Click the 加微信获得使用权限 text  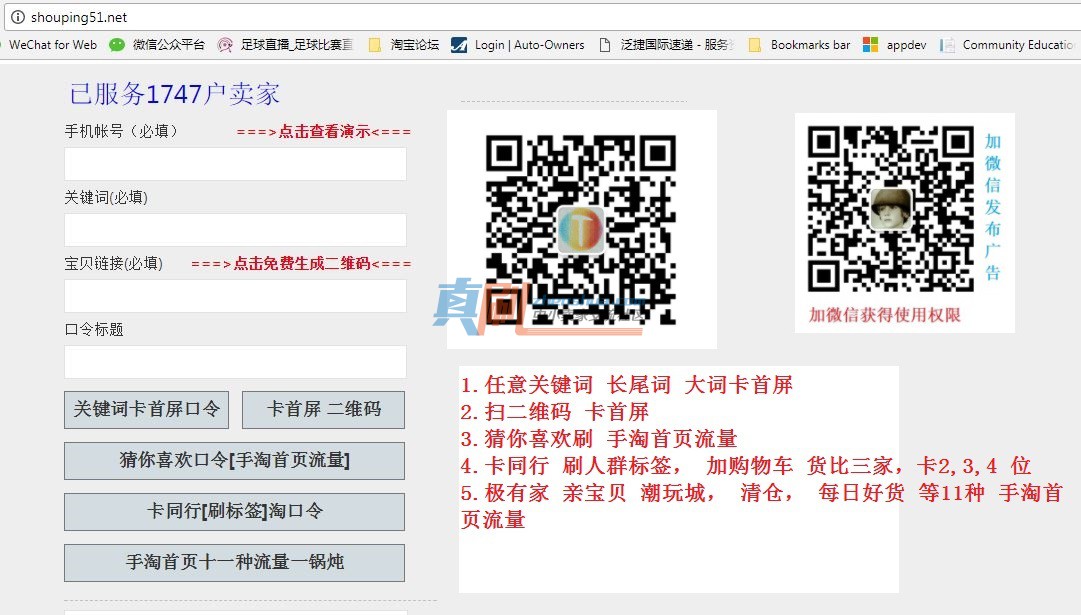tap(885, 315)
